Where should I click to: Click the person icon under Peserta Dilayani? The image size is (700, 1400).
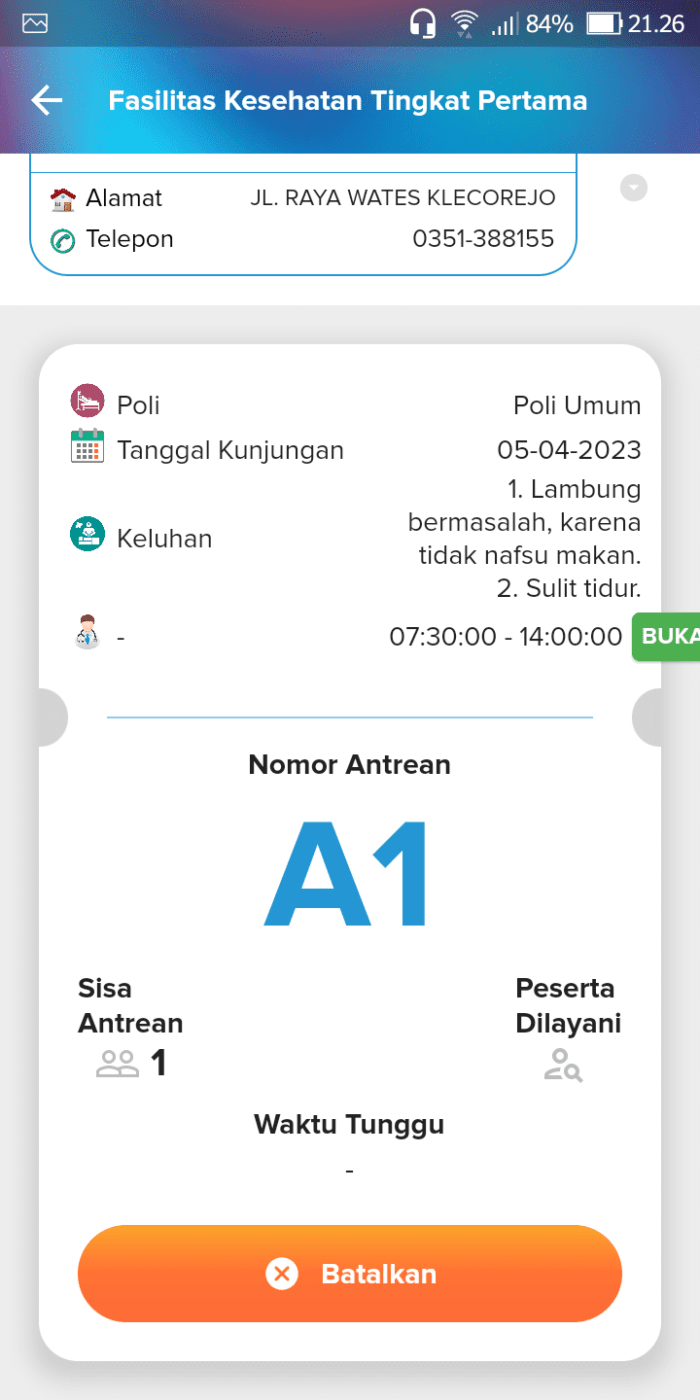(563, 1066)
